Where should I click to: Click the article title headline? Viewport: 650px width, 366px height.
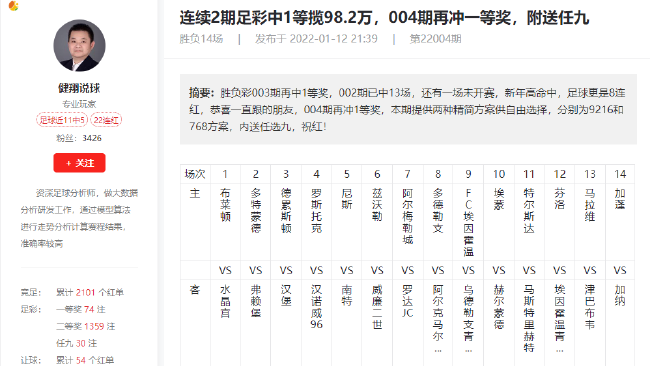pyautogui.click(x=384, y=18)
